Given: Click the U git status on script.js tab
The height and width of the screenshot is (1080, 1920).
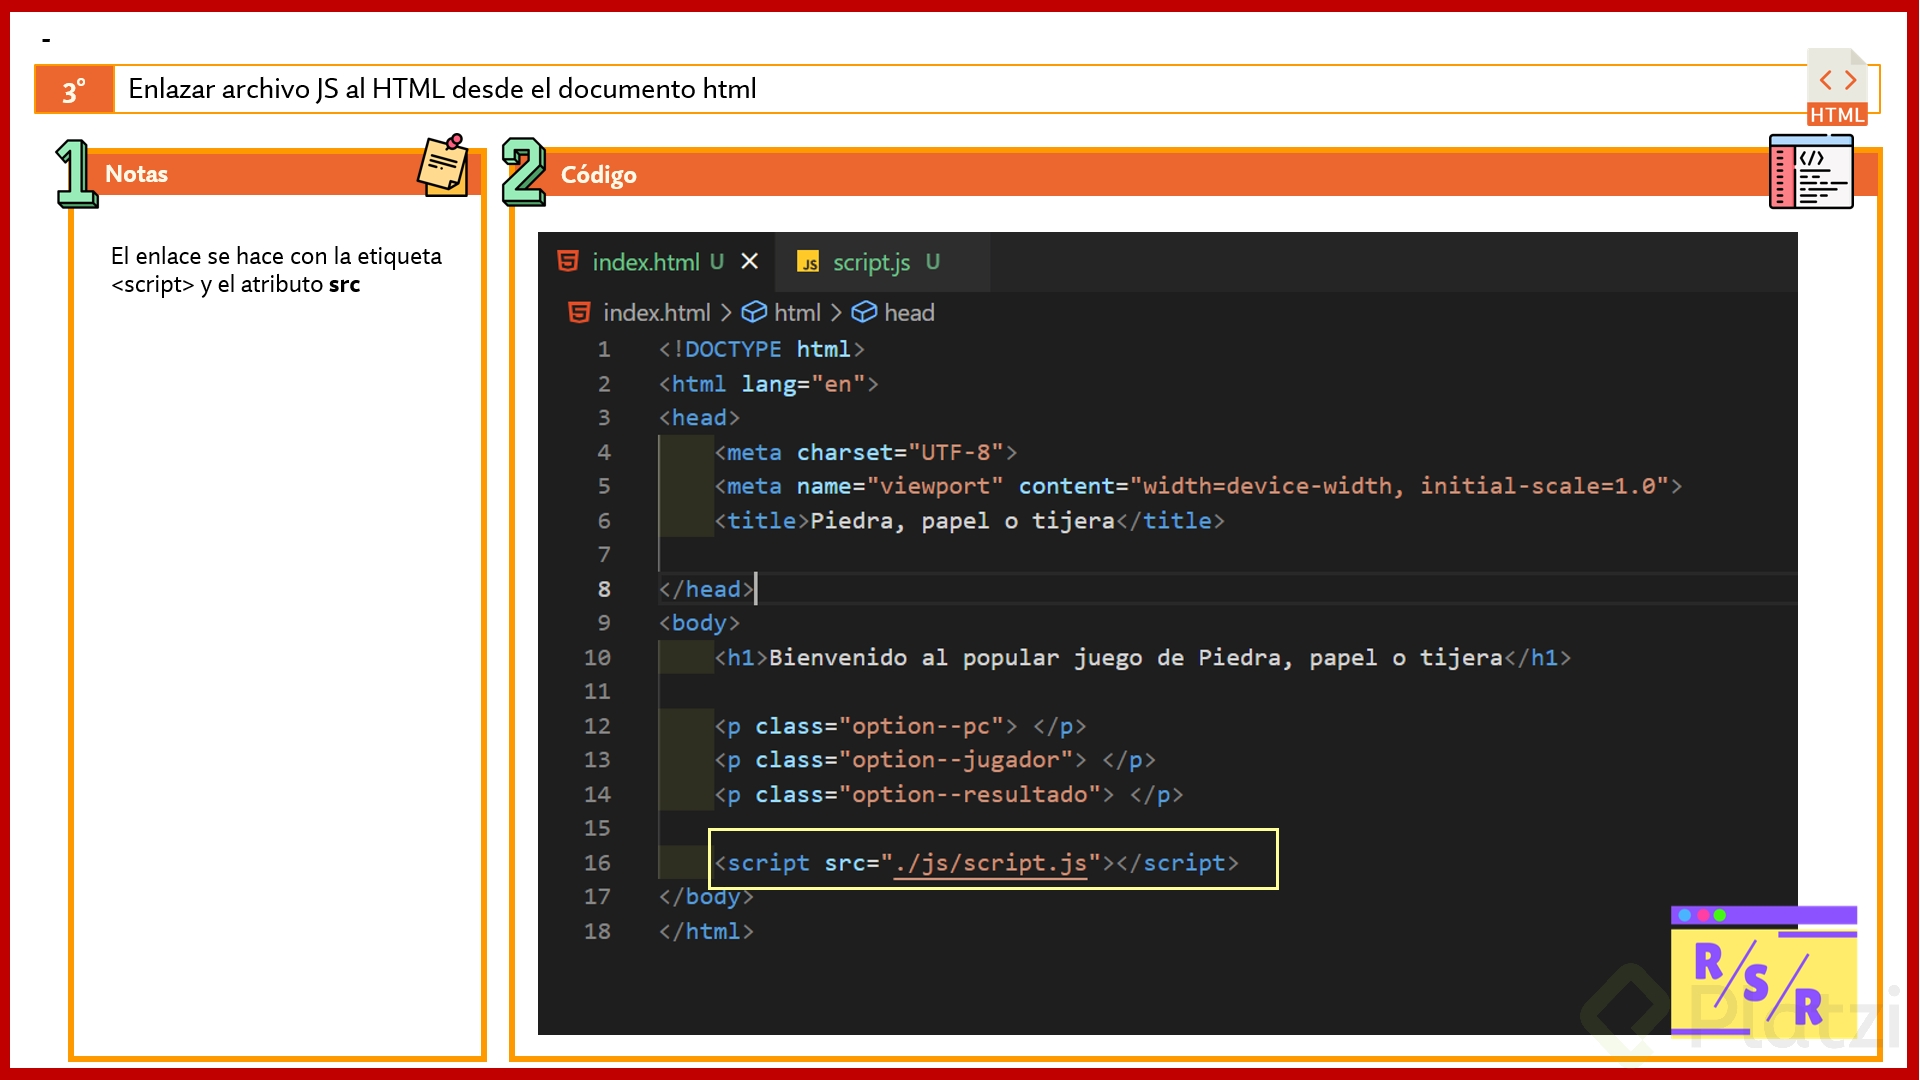Looking at the screenshot, I should pos(933,261).
